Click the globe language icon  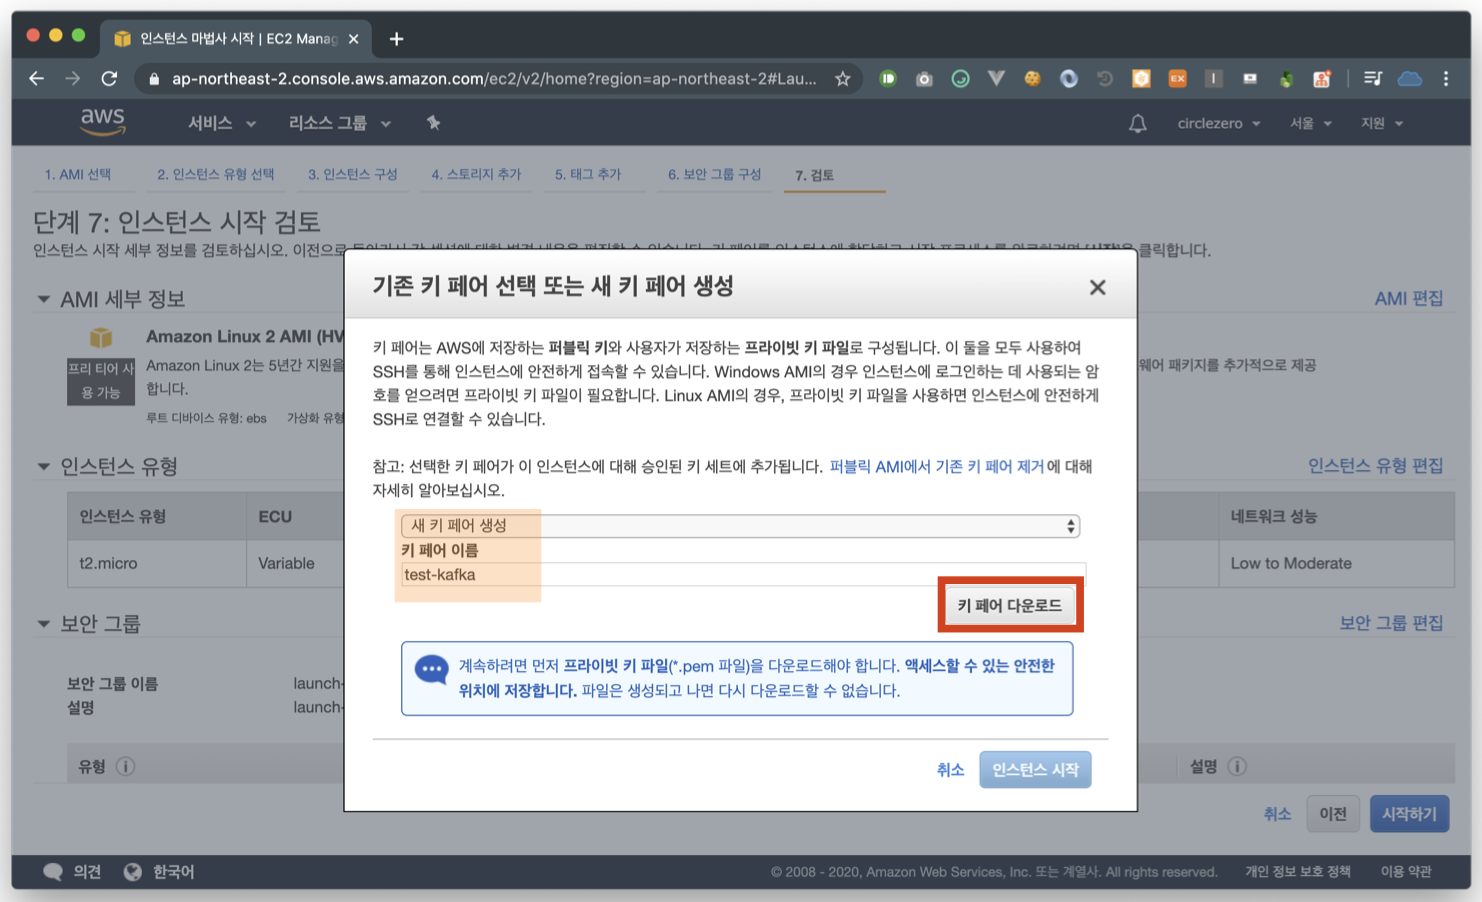132,872
